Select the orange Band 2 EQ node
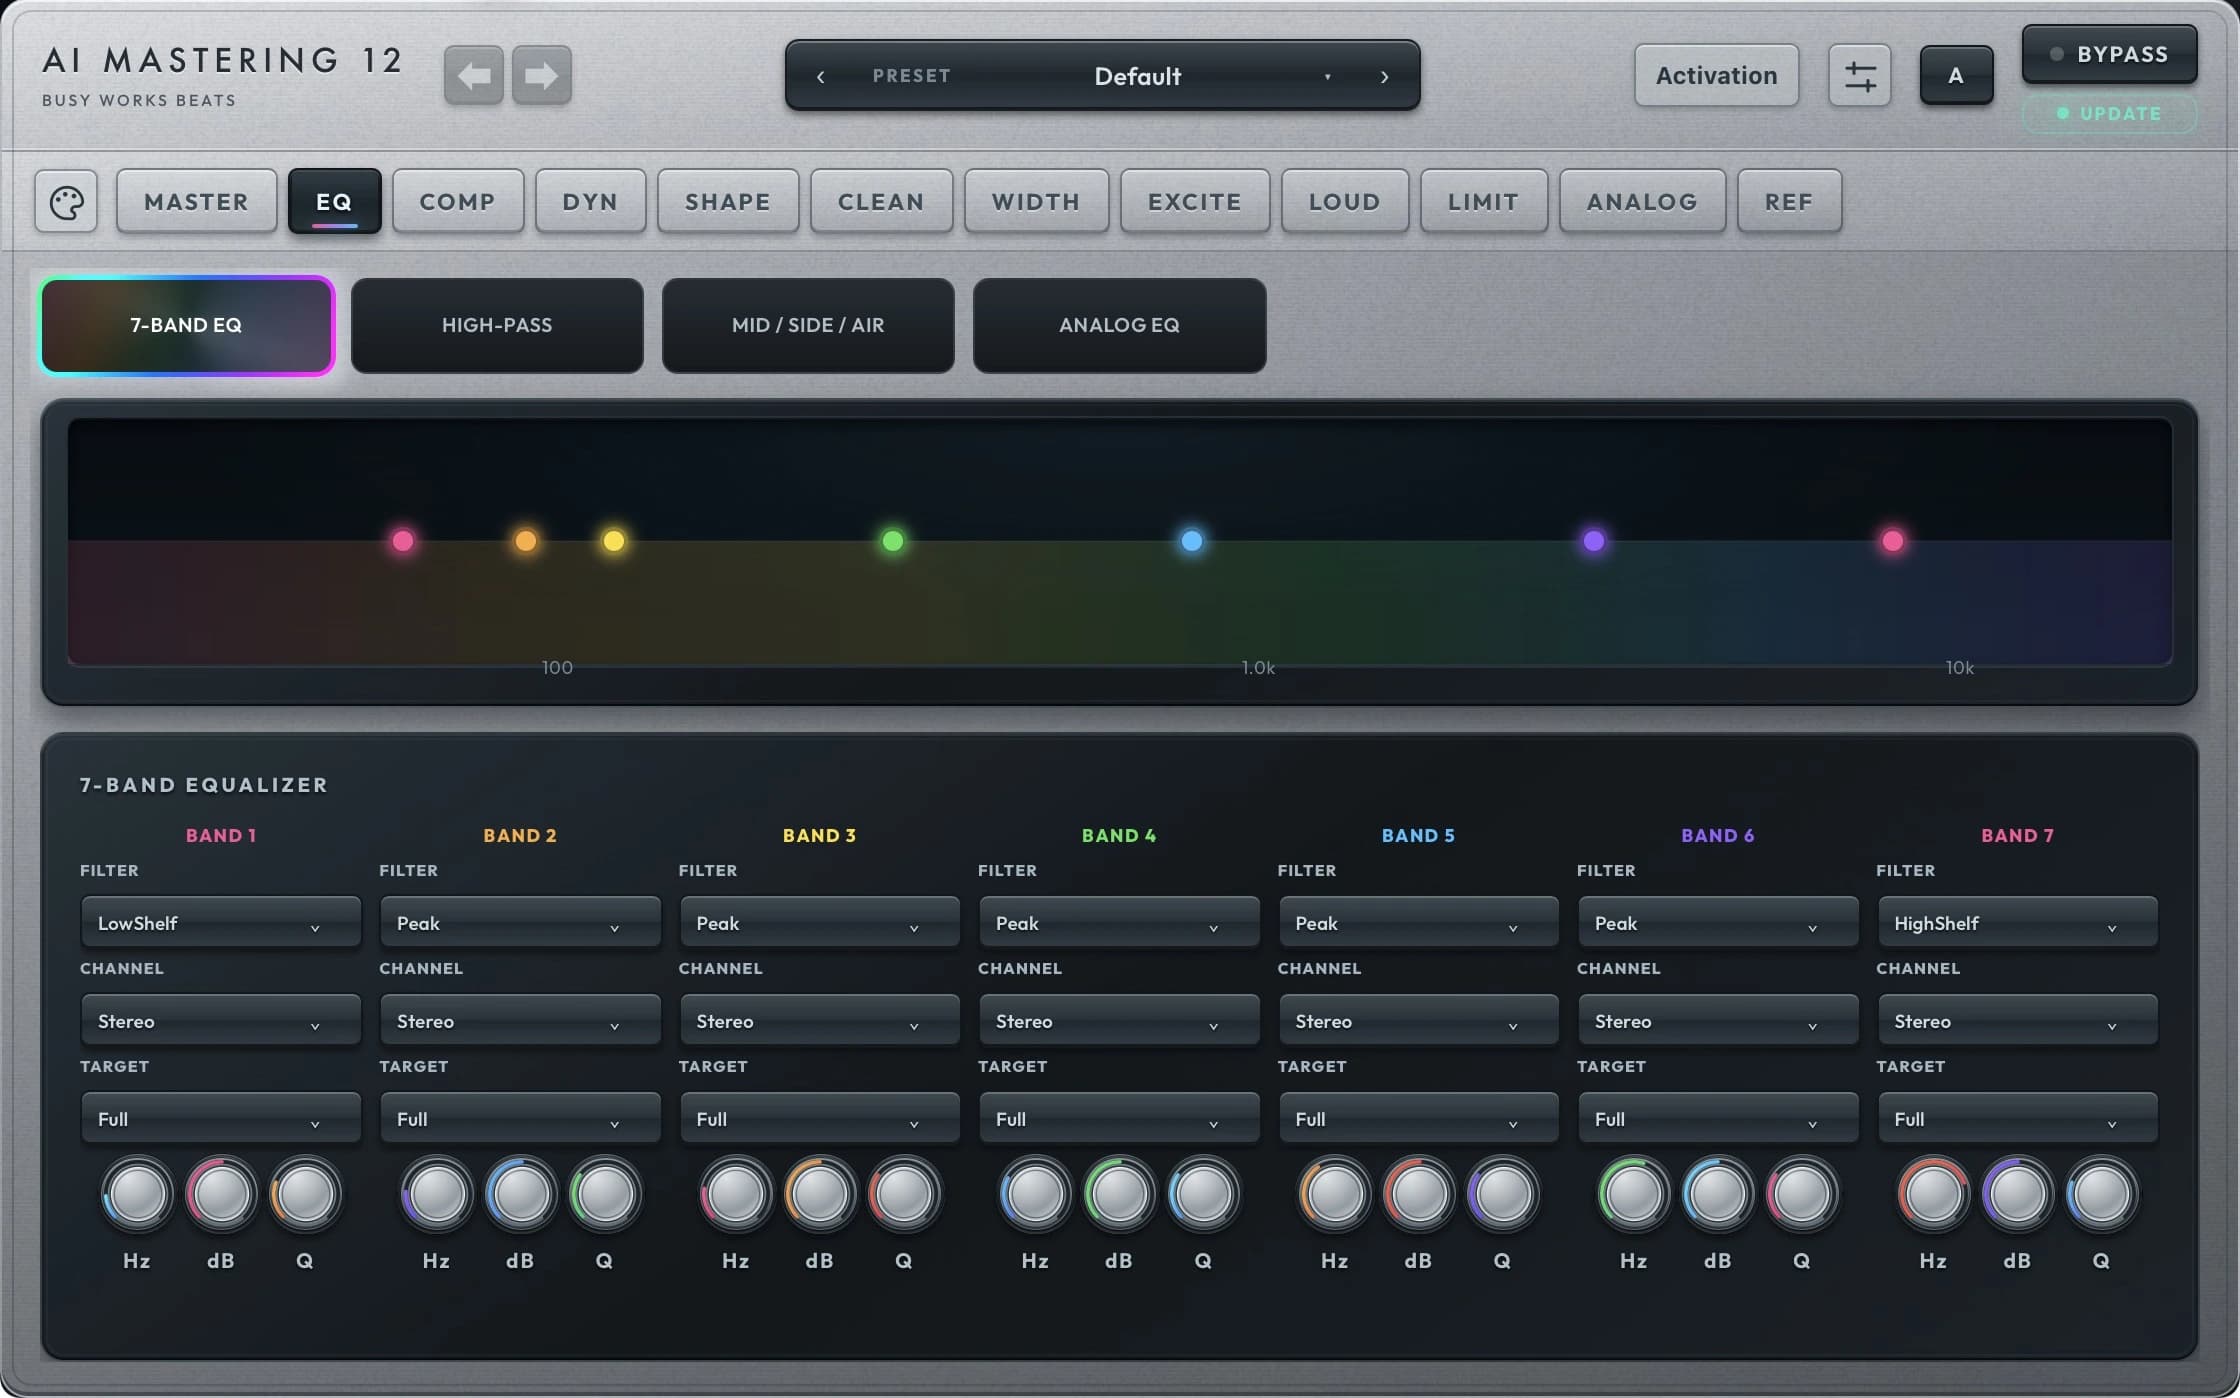Viewport: 2240px width, 1398px height. (526, 541)
